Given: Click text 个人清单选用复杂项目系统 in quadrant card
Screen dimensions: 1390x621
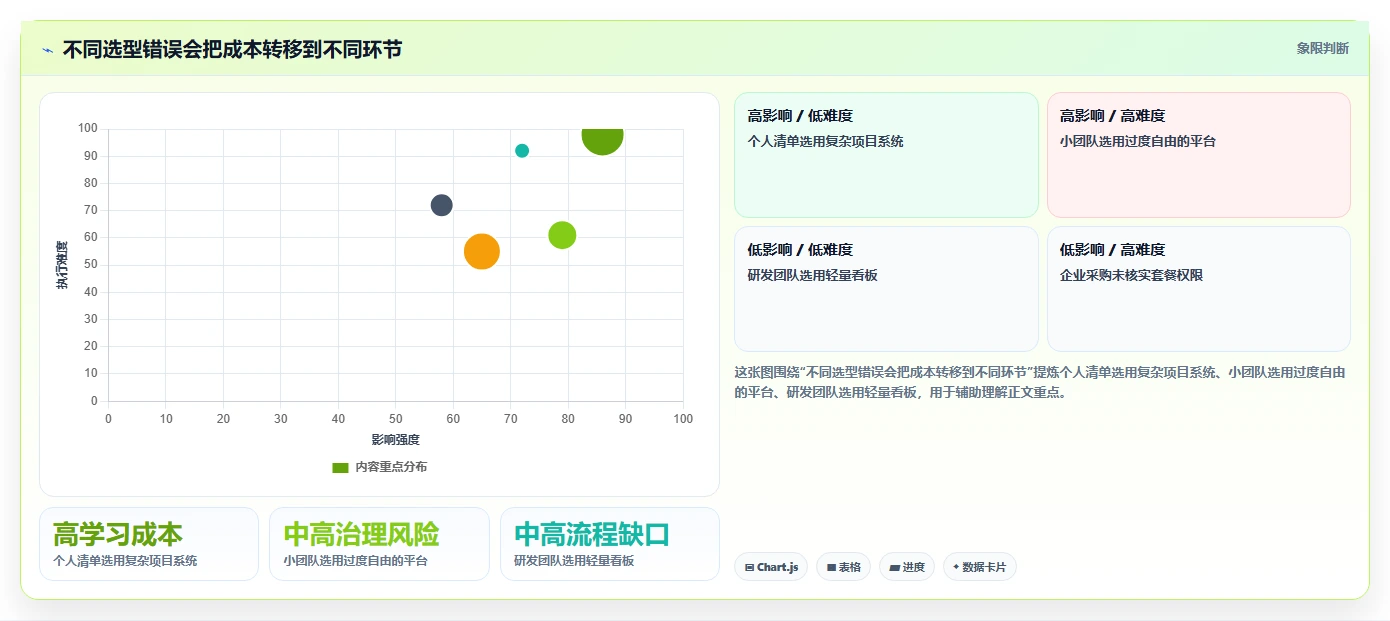Looking at the screenshot, I should pyautogui.click(x=825, y=142).
